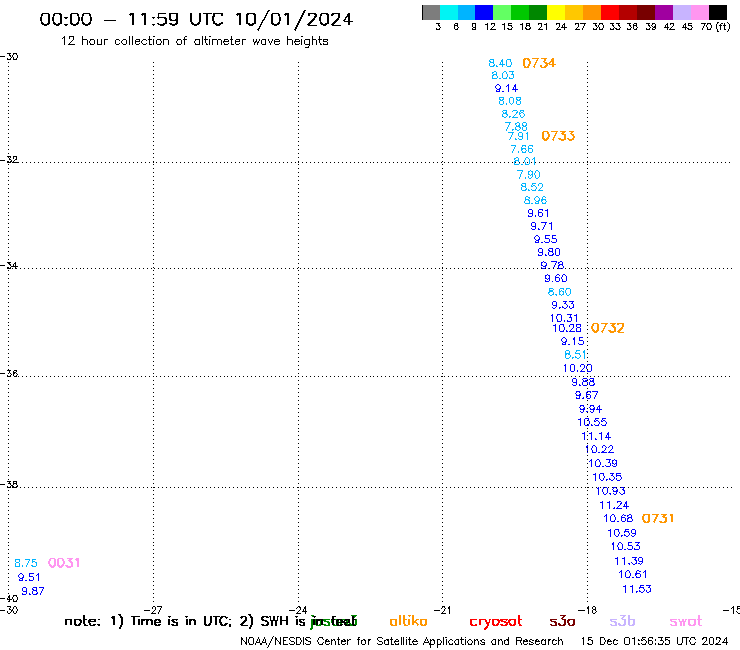This screenshot has height=650, width=740.
Task: Click the wave height value 10.61
Action: tap(633, 574)
